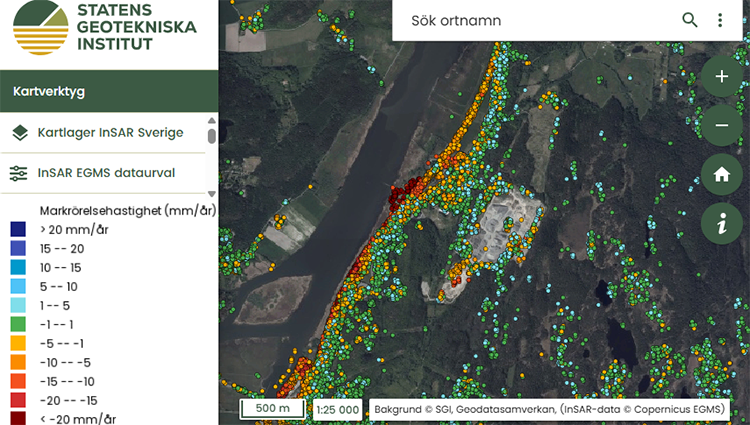Viewport: 750px width, 425px height.
Task: Select the Kartverktyg panel header
Action: point(109,91)
